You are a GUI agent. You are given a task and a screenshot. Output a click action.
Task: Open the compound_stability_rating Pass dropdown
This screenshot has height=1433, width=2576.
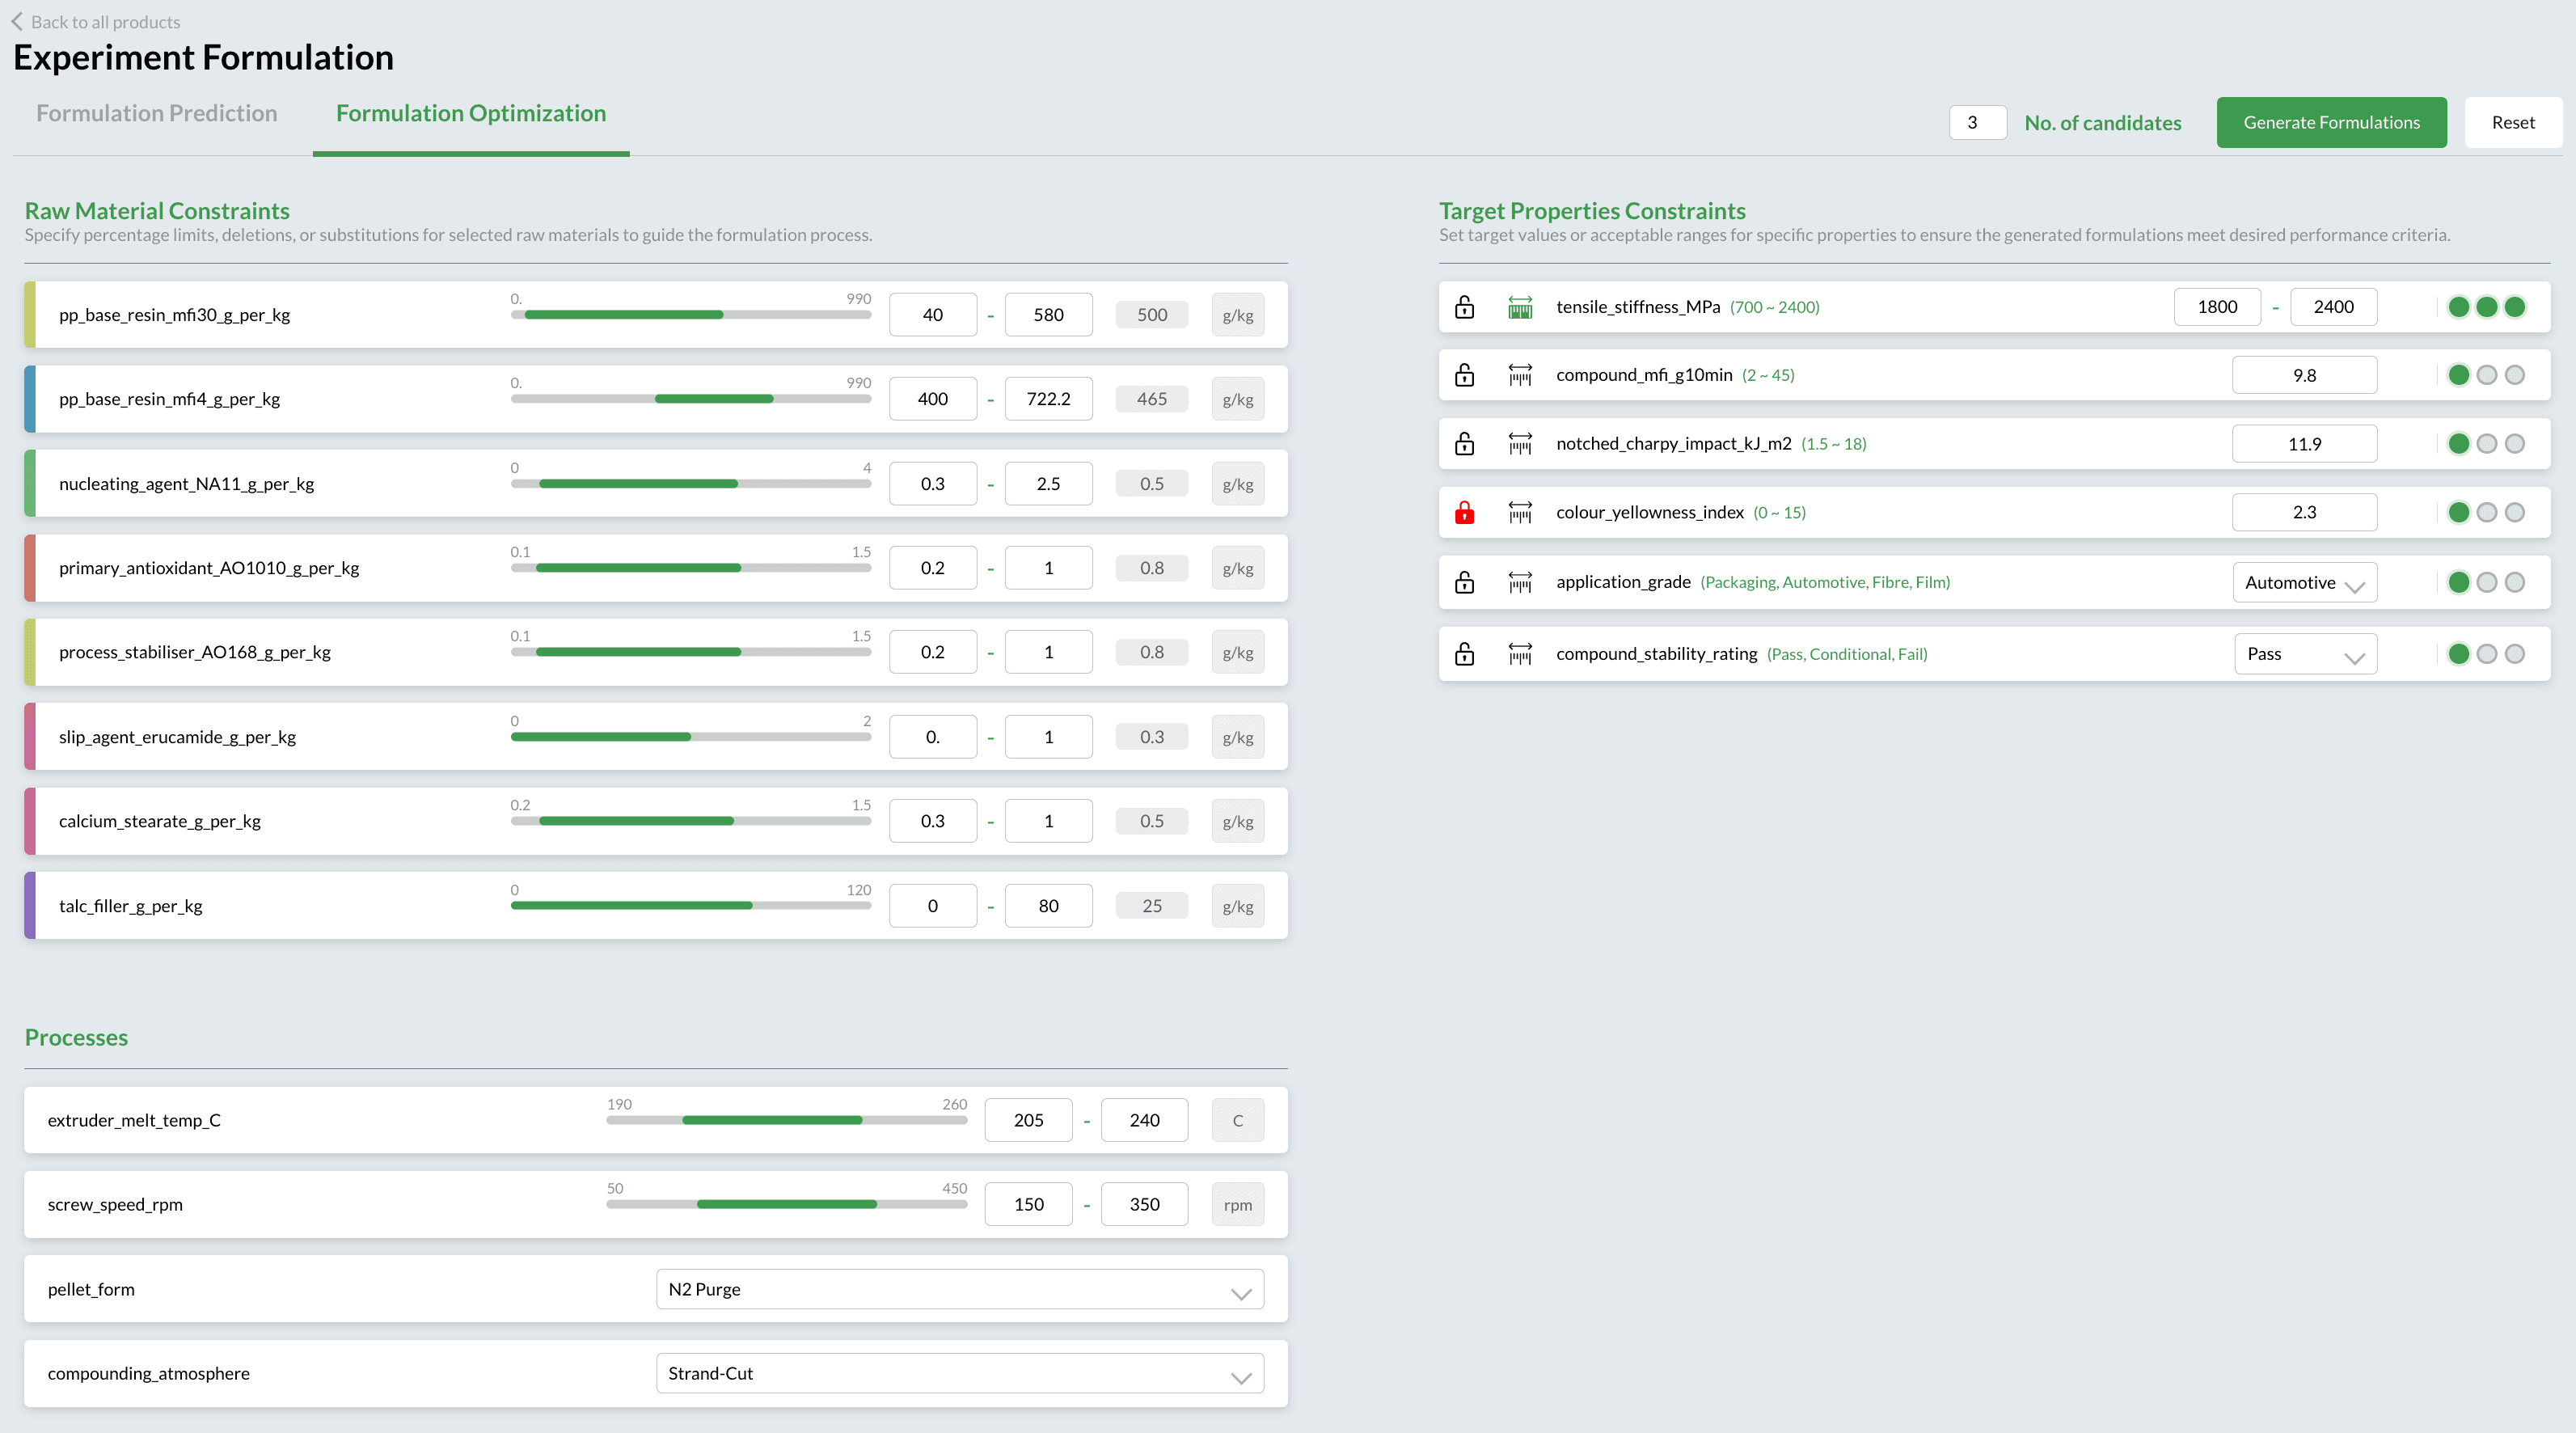[x=2304, y=654]
